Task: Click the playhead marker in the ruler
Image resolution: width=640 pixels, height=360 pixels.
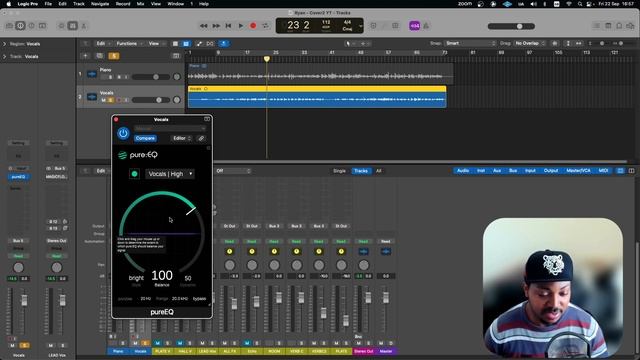Action: click(267, 59)
